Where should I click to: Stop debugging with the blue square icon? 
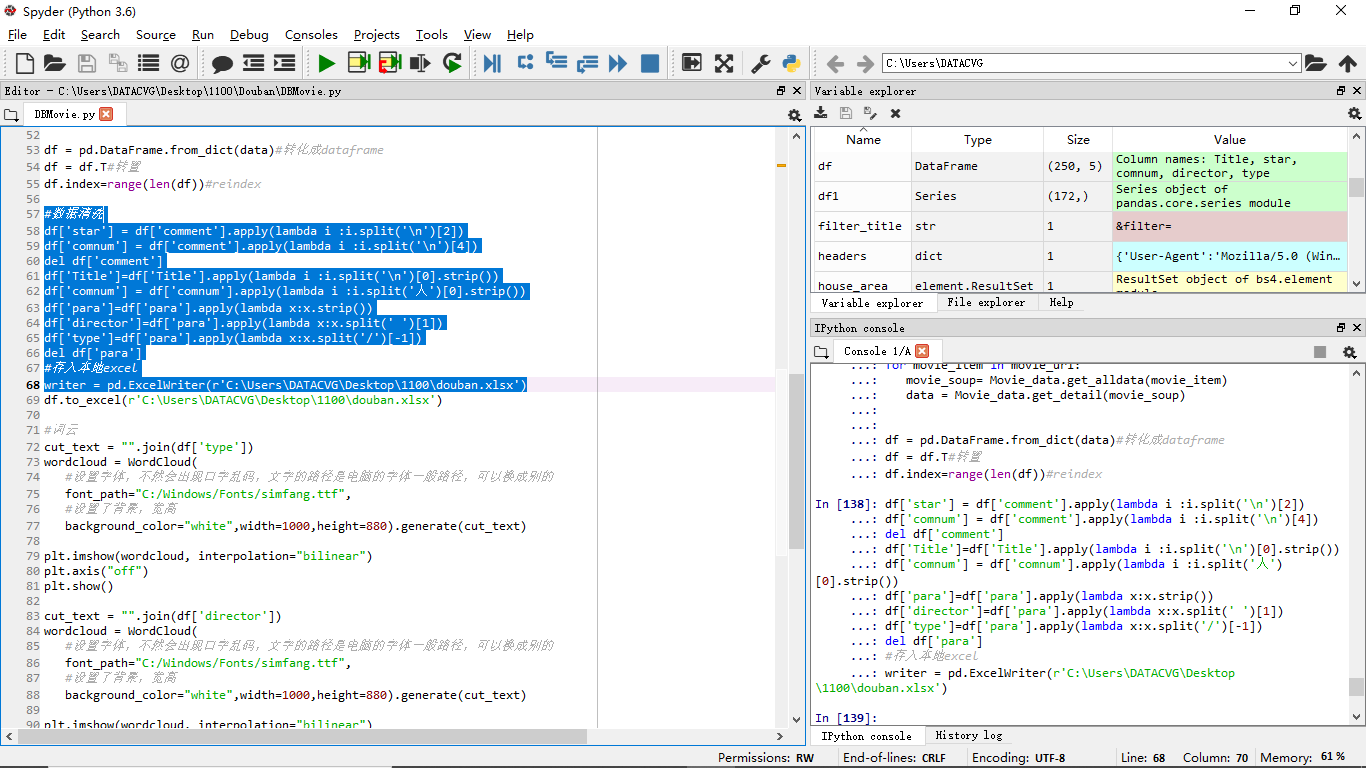click(x=650, y=63)
